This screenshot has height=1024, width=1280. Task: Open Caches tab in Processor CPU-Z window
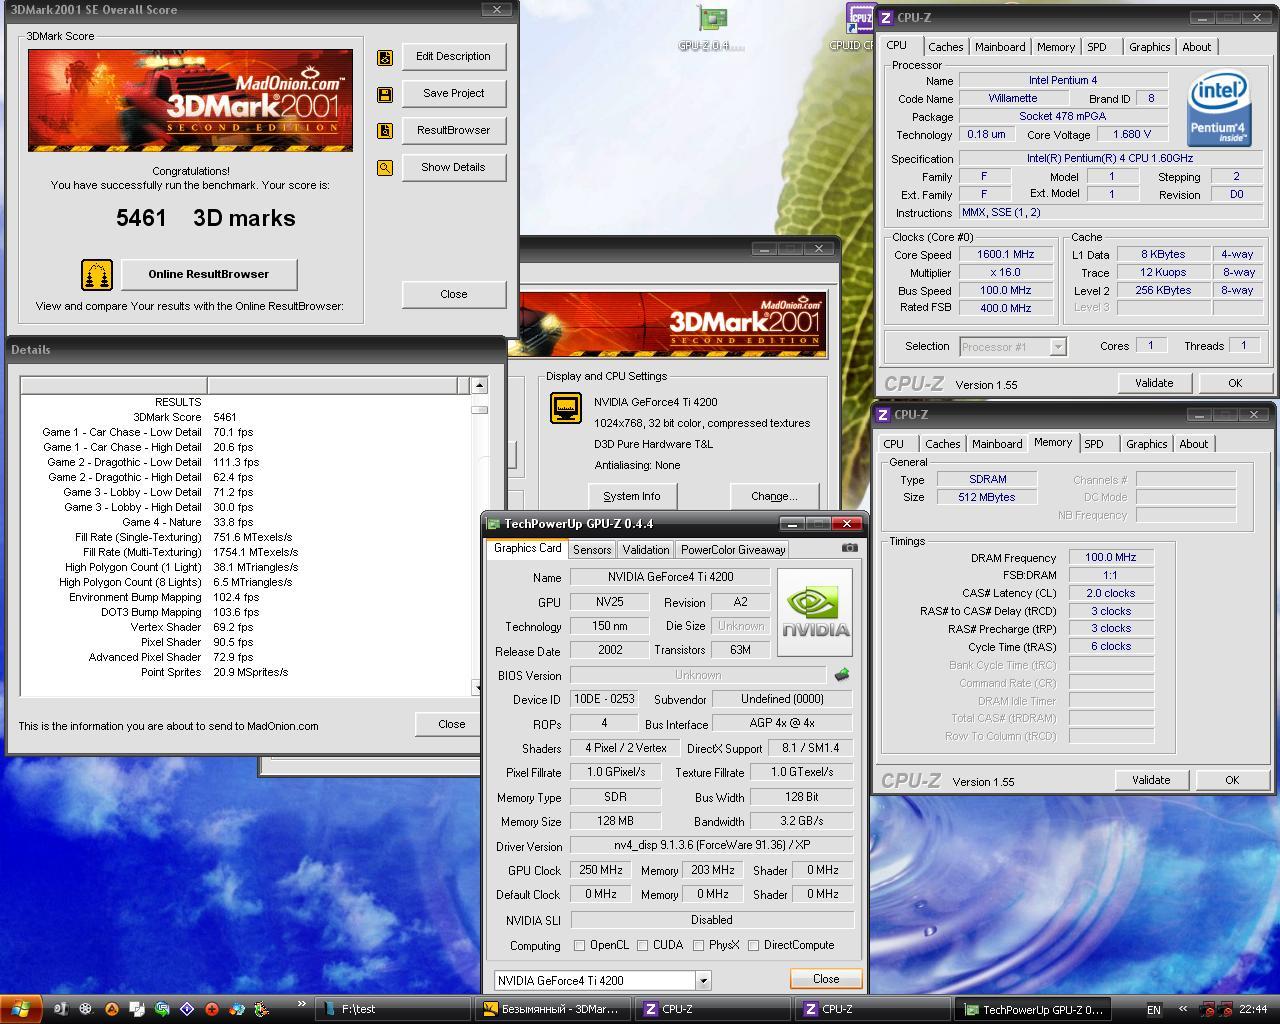point(946,47)
